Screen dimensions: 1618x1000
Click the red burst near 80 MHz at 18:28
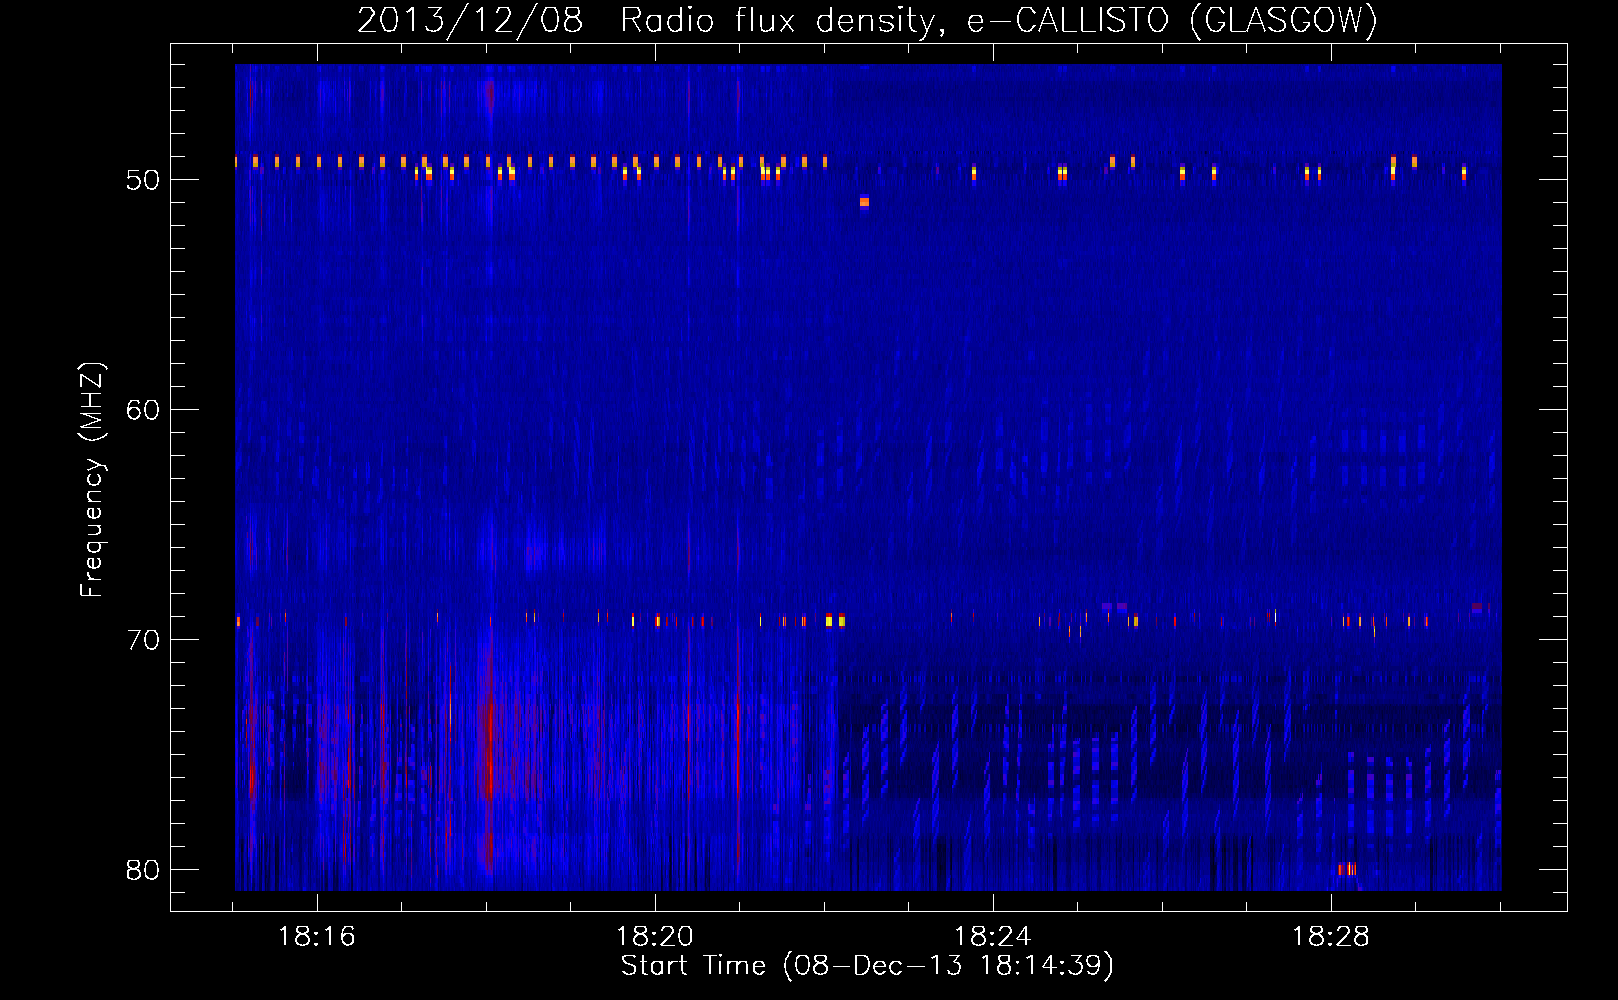click(1347, 869)
